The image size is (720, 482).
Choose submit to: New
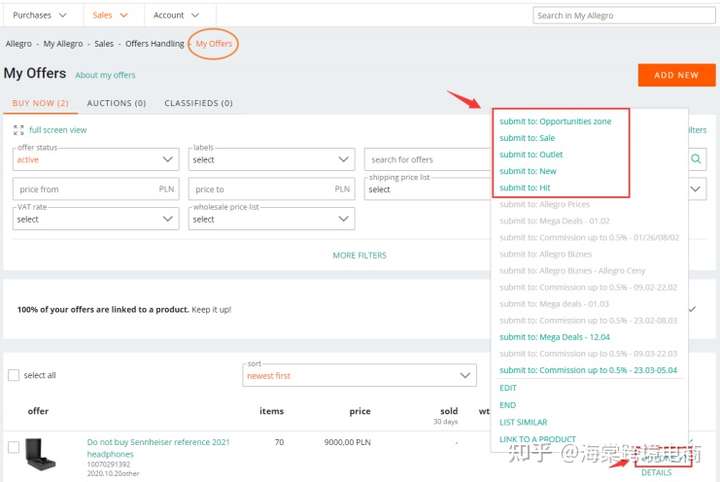pyautogui.click(x=528, y=171)
